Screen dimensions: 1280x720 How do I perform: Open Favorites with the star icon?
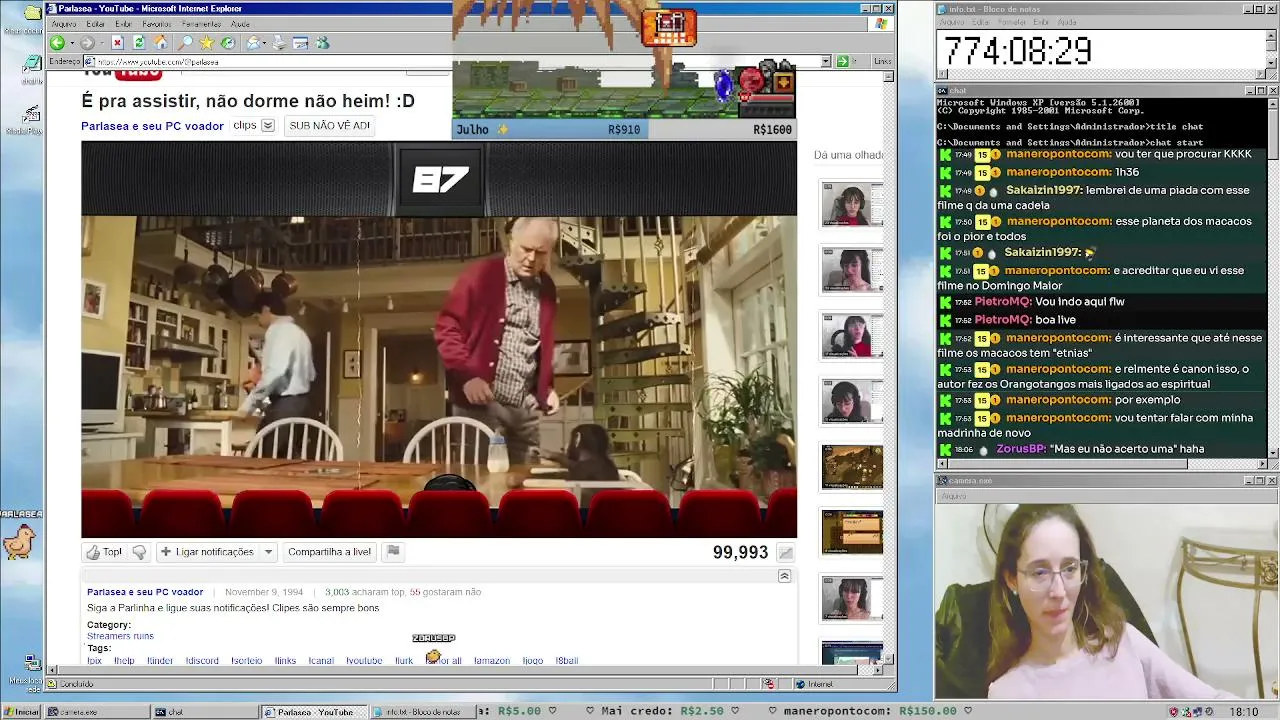[x=206, y=43]
